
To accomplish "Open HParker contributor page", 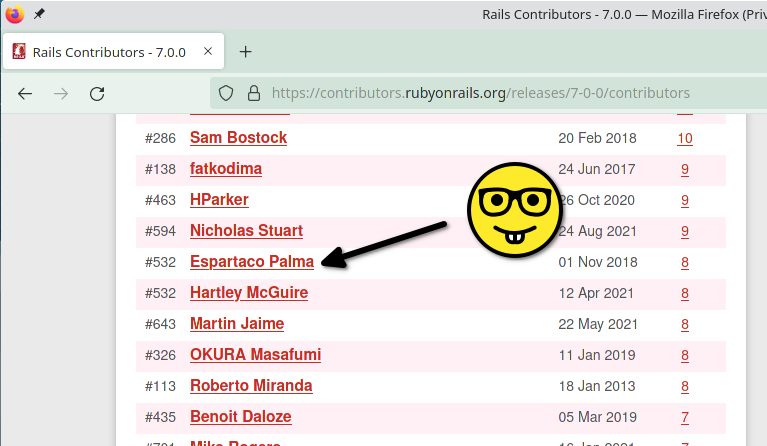I will point(219,200).
